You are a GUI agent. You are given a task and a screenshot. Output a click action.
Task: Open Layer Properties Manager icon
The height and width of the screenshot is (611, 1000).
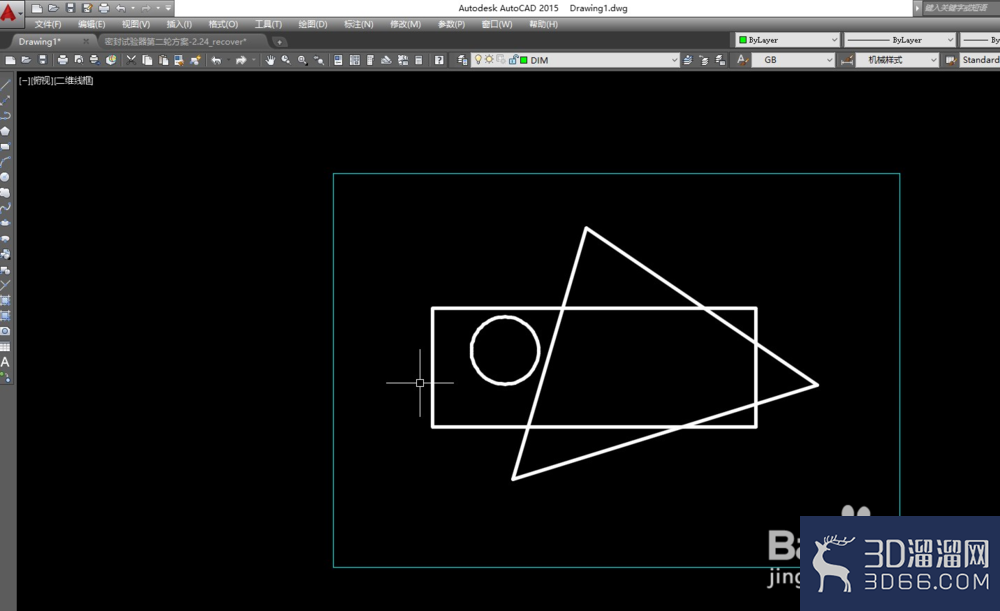pos(462,60)
